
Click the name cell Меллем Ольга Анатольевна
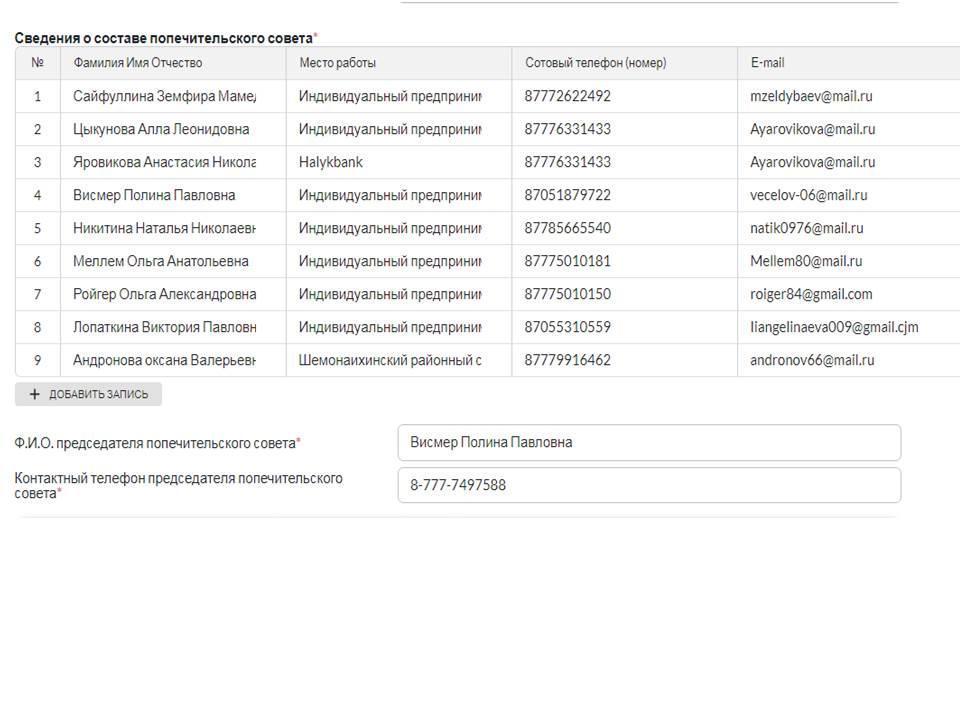(173, 261)
